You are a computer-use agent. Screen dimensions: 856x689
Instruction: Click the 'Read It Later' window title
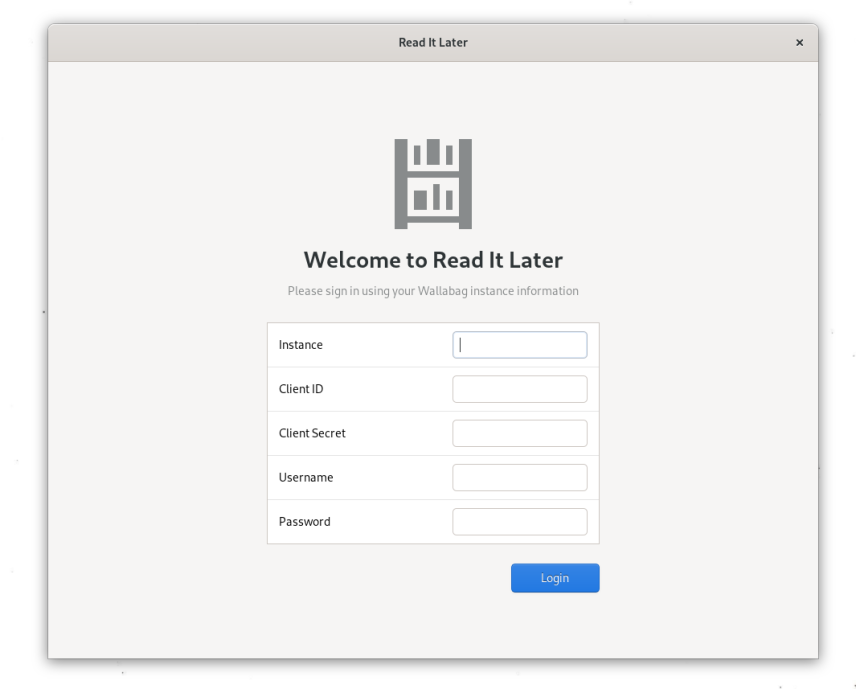pos(433,43)
